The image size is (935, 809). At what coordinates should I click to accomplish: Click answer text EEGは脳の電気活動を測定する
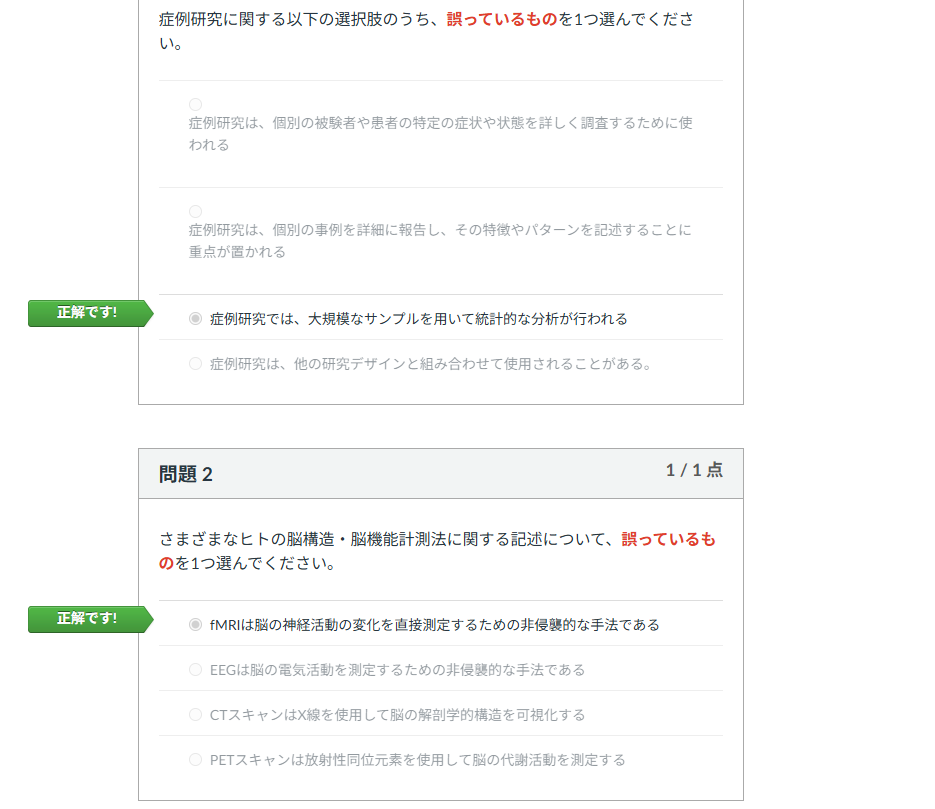click(x=397, y=670)
